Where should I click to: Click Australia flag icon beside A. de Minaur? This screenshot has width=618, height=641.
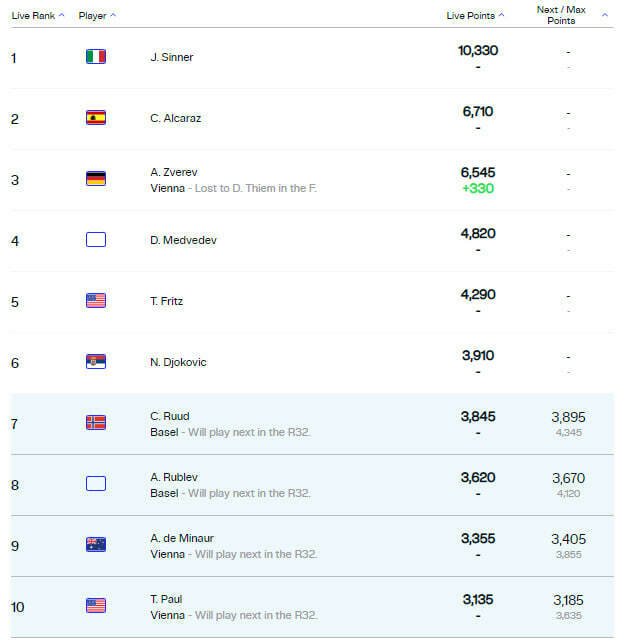96,545
